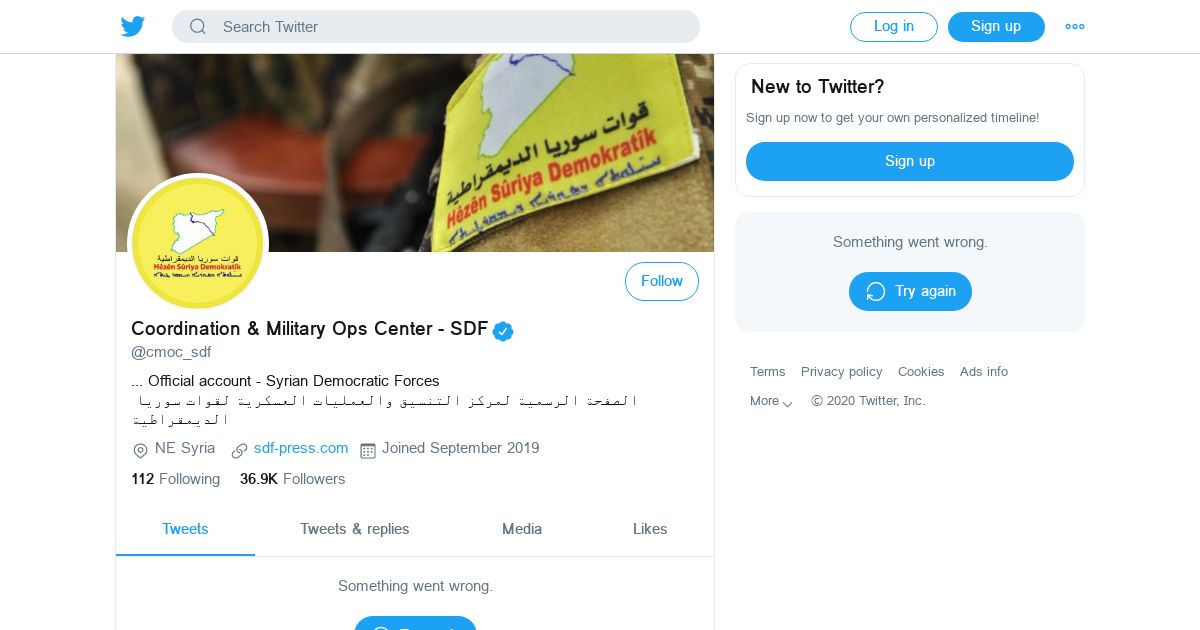This screenshot has width=1200, height=630.
Task: Open the three-dot more options menu
Action: 1075,27
